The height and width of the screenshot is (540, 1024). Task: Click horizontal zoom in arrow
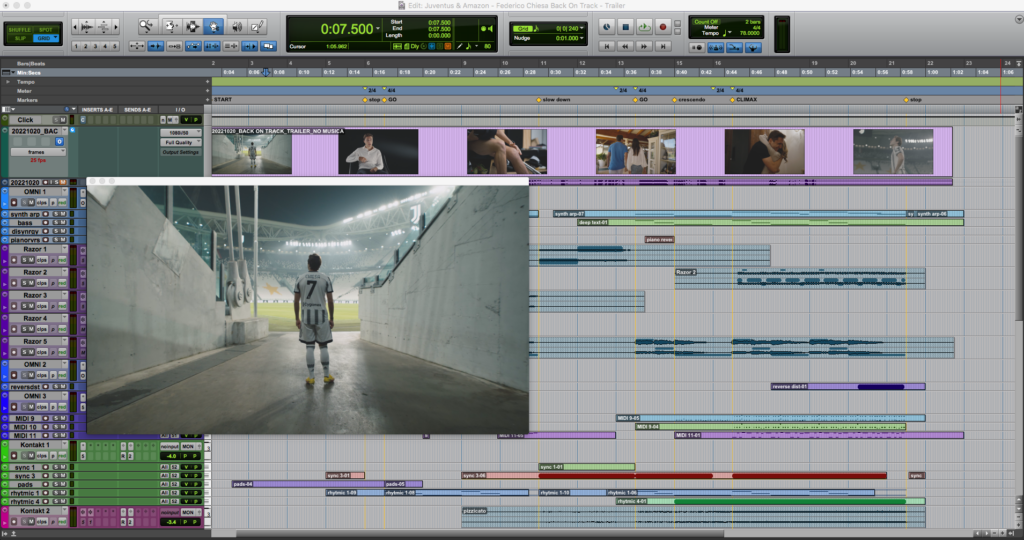click(116, 27)
